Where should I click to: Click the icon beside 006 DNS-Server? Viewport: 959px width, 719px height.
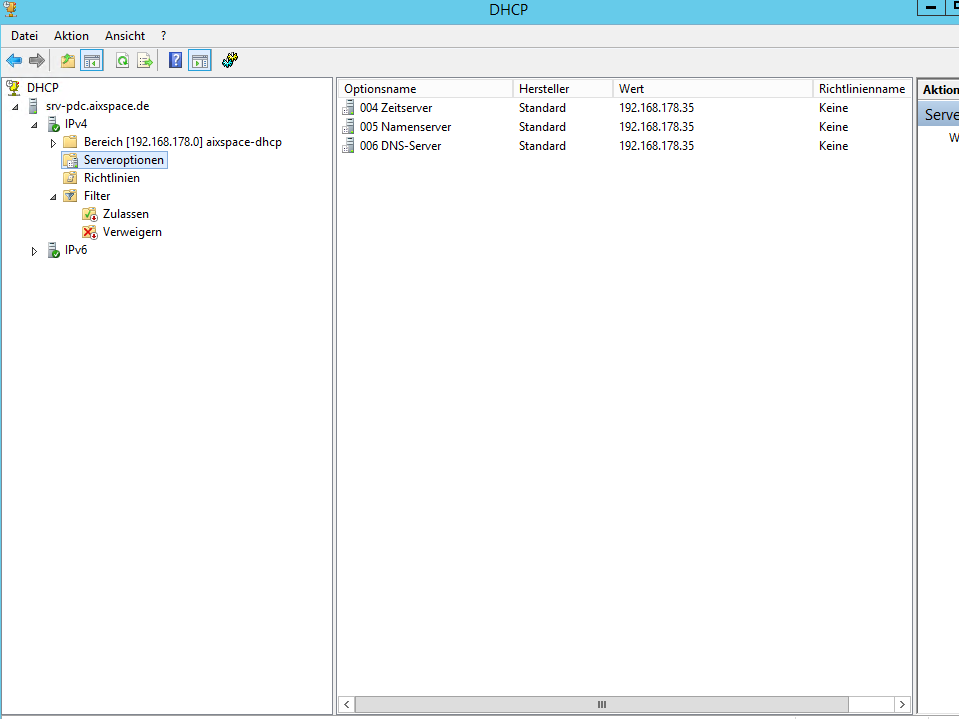(x=348, y=146)
